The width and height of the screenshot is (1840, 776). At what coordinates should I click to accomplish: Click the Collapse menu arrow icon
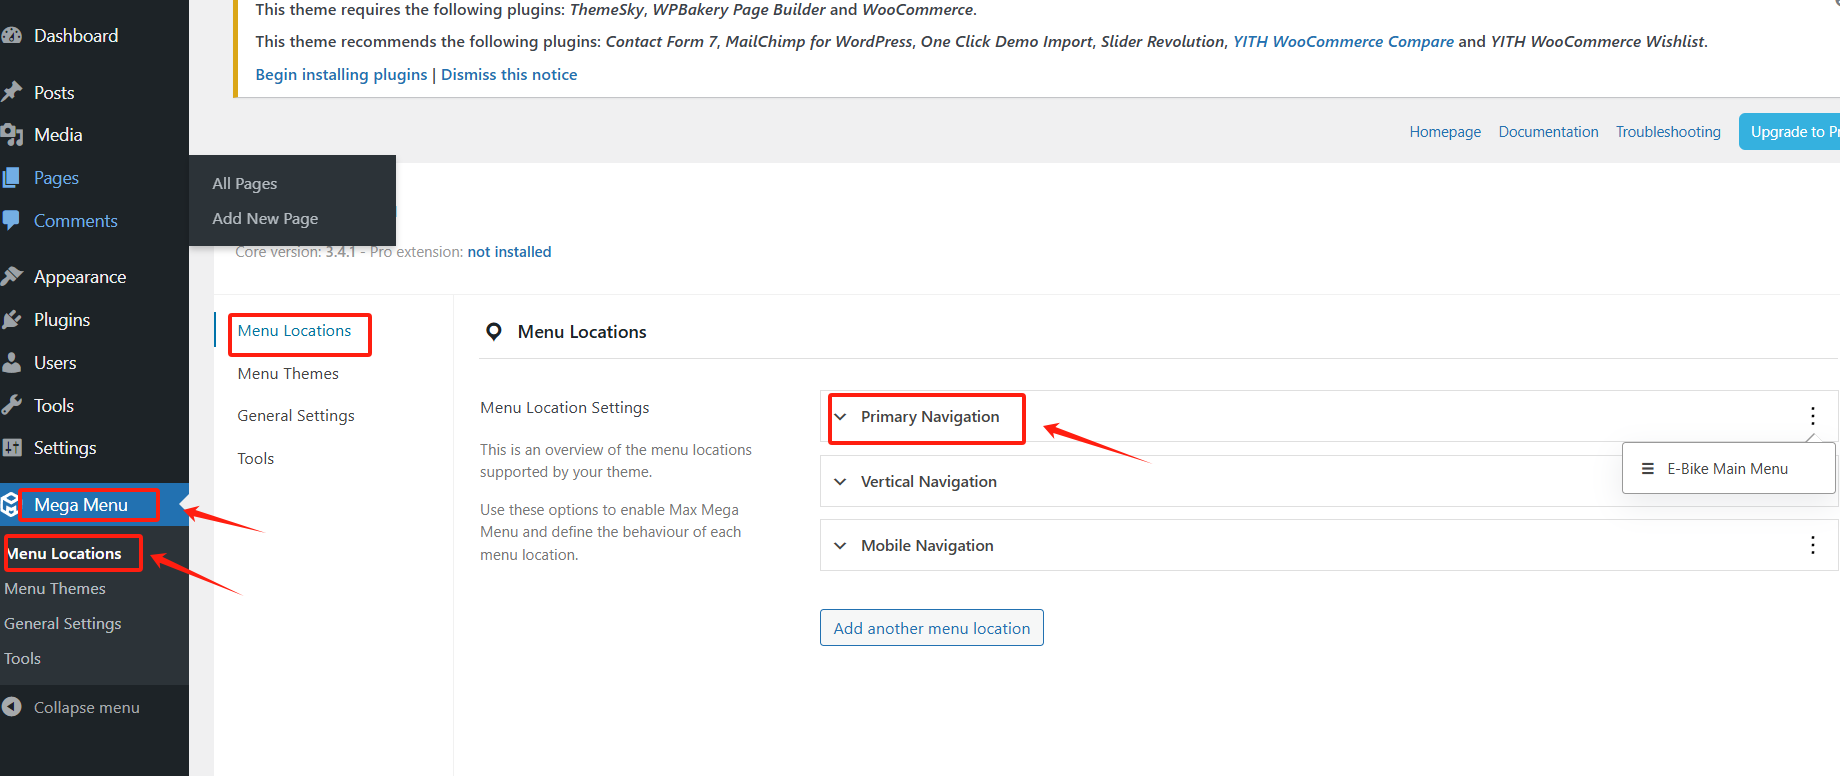12,707
